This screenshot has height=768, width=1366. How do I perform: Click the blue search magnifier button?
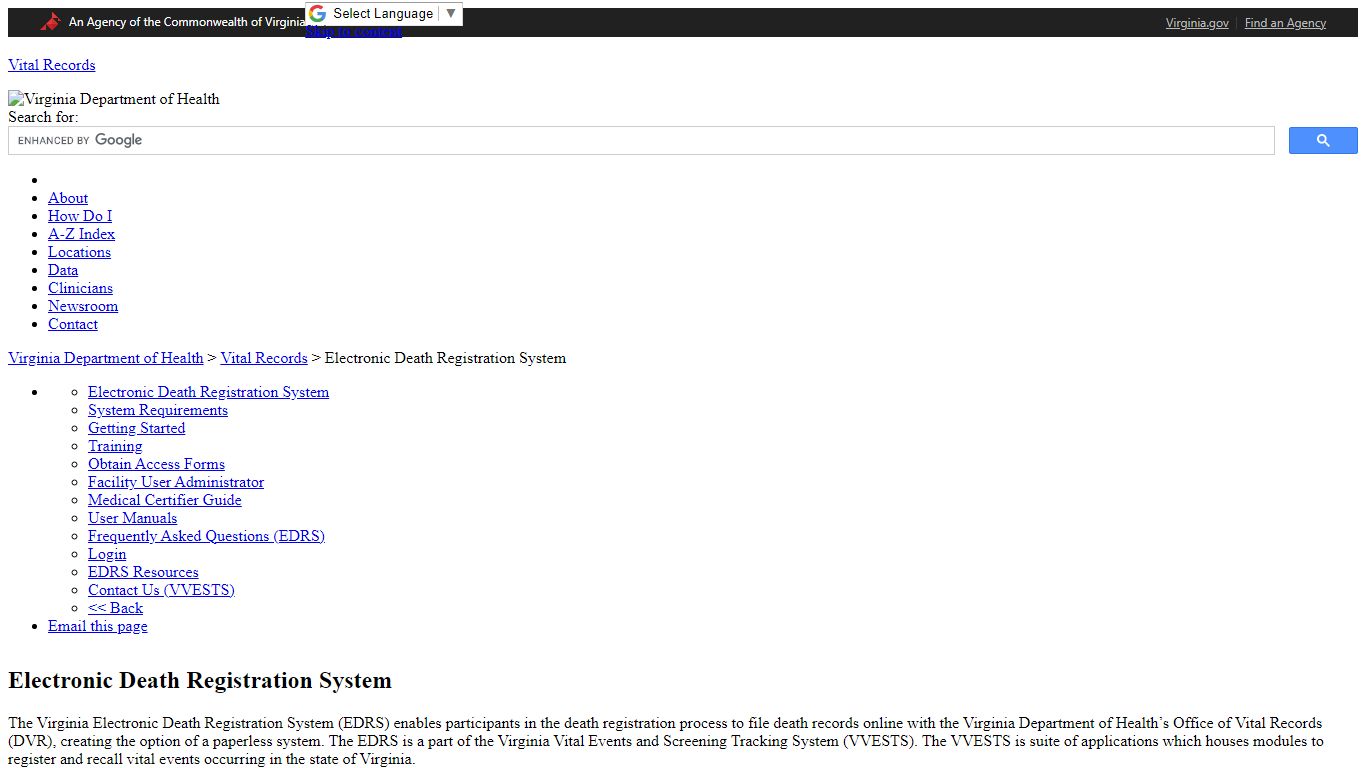(1323, 141)
